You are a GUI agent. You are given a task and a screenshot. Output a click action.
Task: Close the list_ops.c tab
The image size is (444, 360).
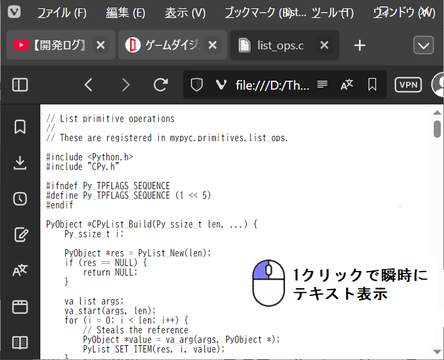click(x=324, y=45)
